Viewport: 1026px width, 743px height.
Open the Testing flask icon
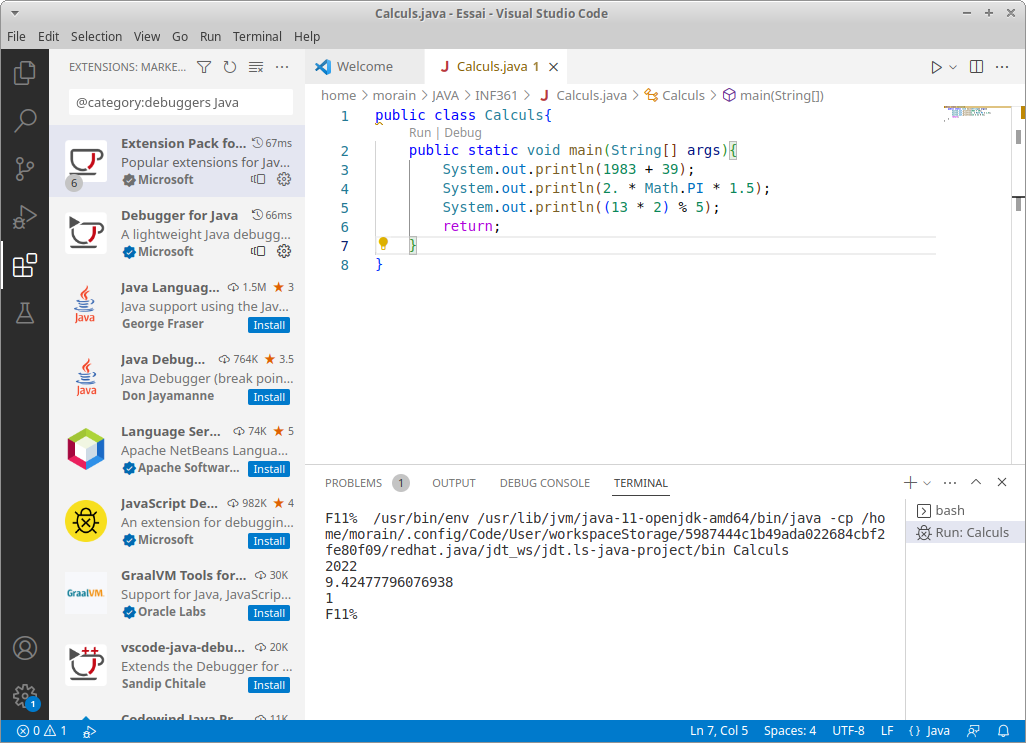click(x=25, y=313)
